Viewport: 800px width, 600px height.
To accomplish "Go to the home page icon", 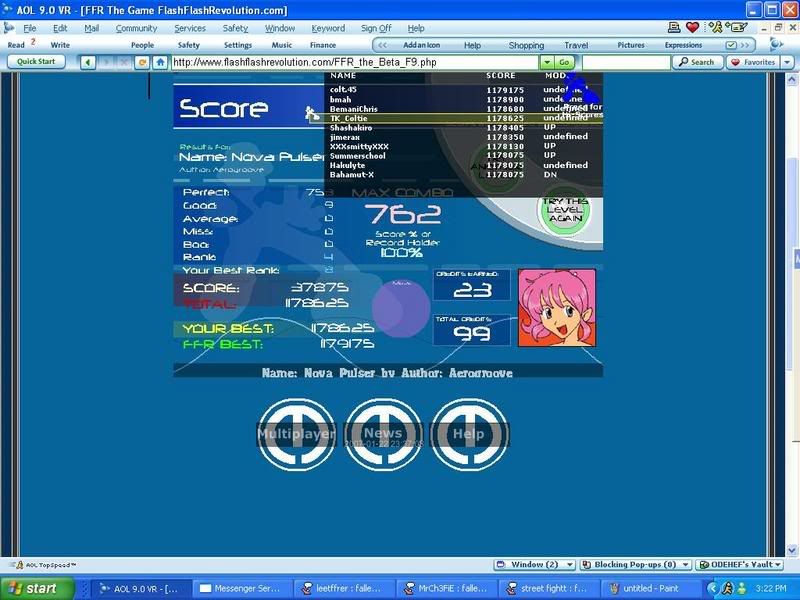I will (x=160, y=62).
